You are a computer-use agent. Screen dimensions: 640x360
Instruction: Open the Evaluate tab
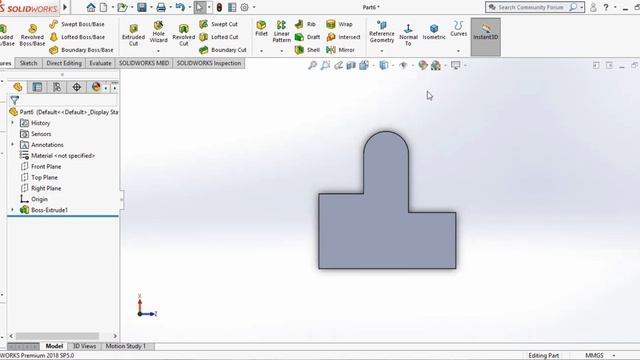point(100,63)
